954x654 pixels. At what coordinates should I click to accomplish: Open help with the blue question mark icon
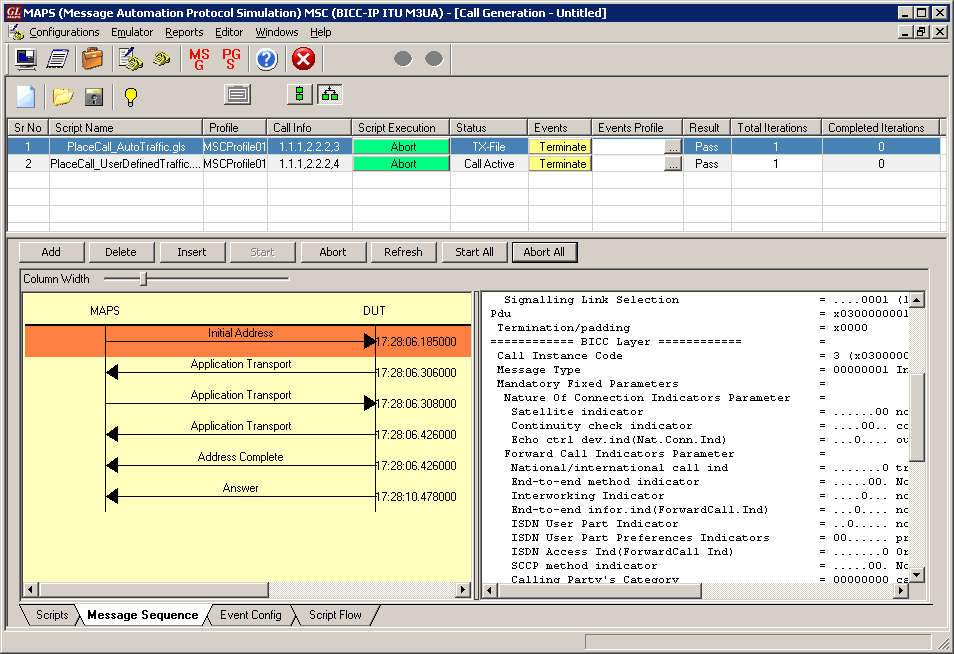(x=266, y=59)
